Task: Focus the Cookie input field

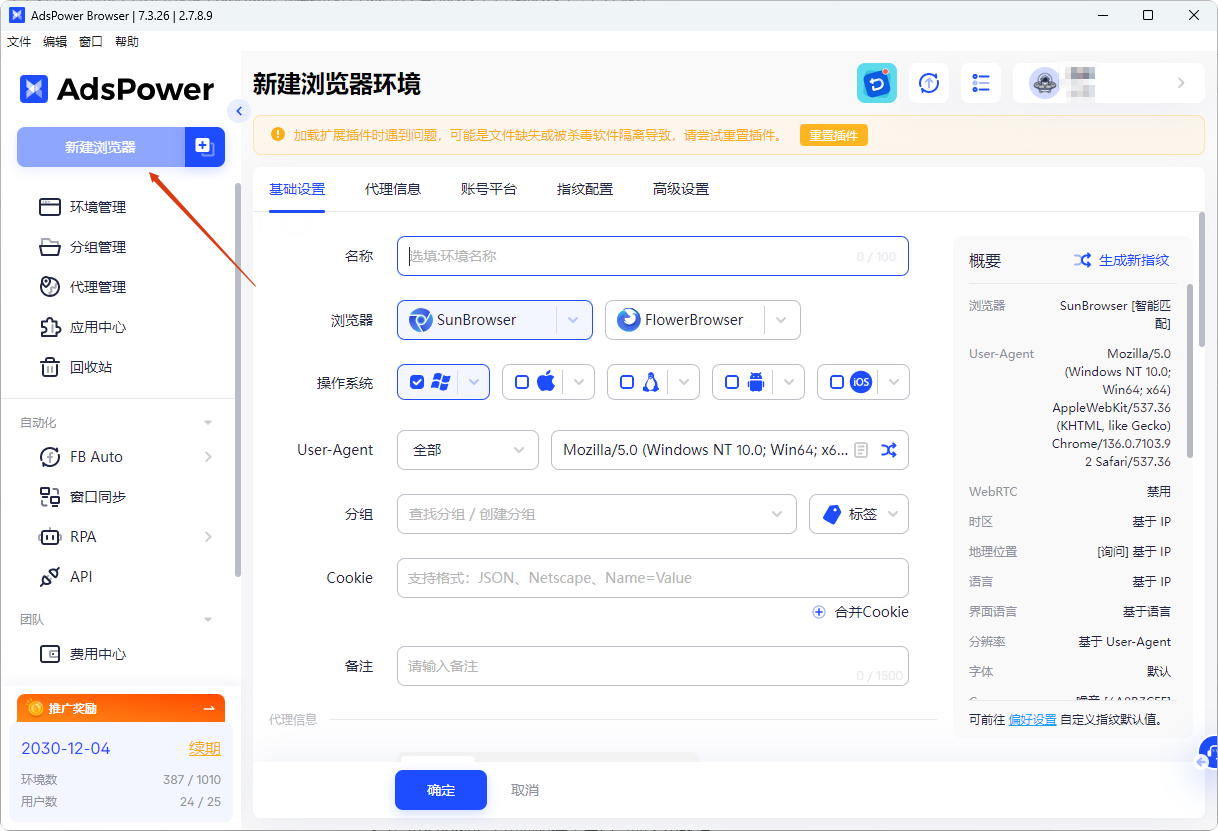Action: pos(653,578)
